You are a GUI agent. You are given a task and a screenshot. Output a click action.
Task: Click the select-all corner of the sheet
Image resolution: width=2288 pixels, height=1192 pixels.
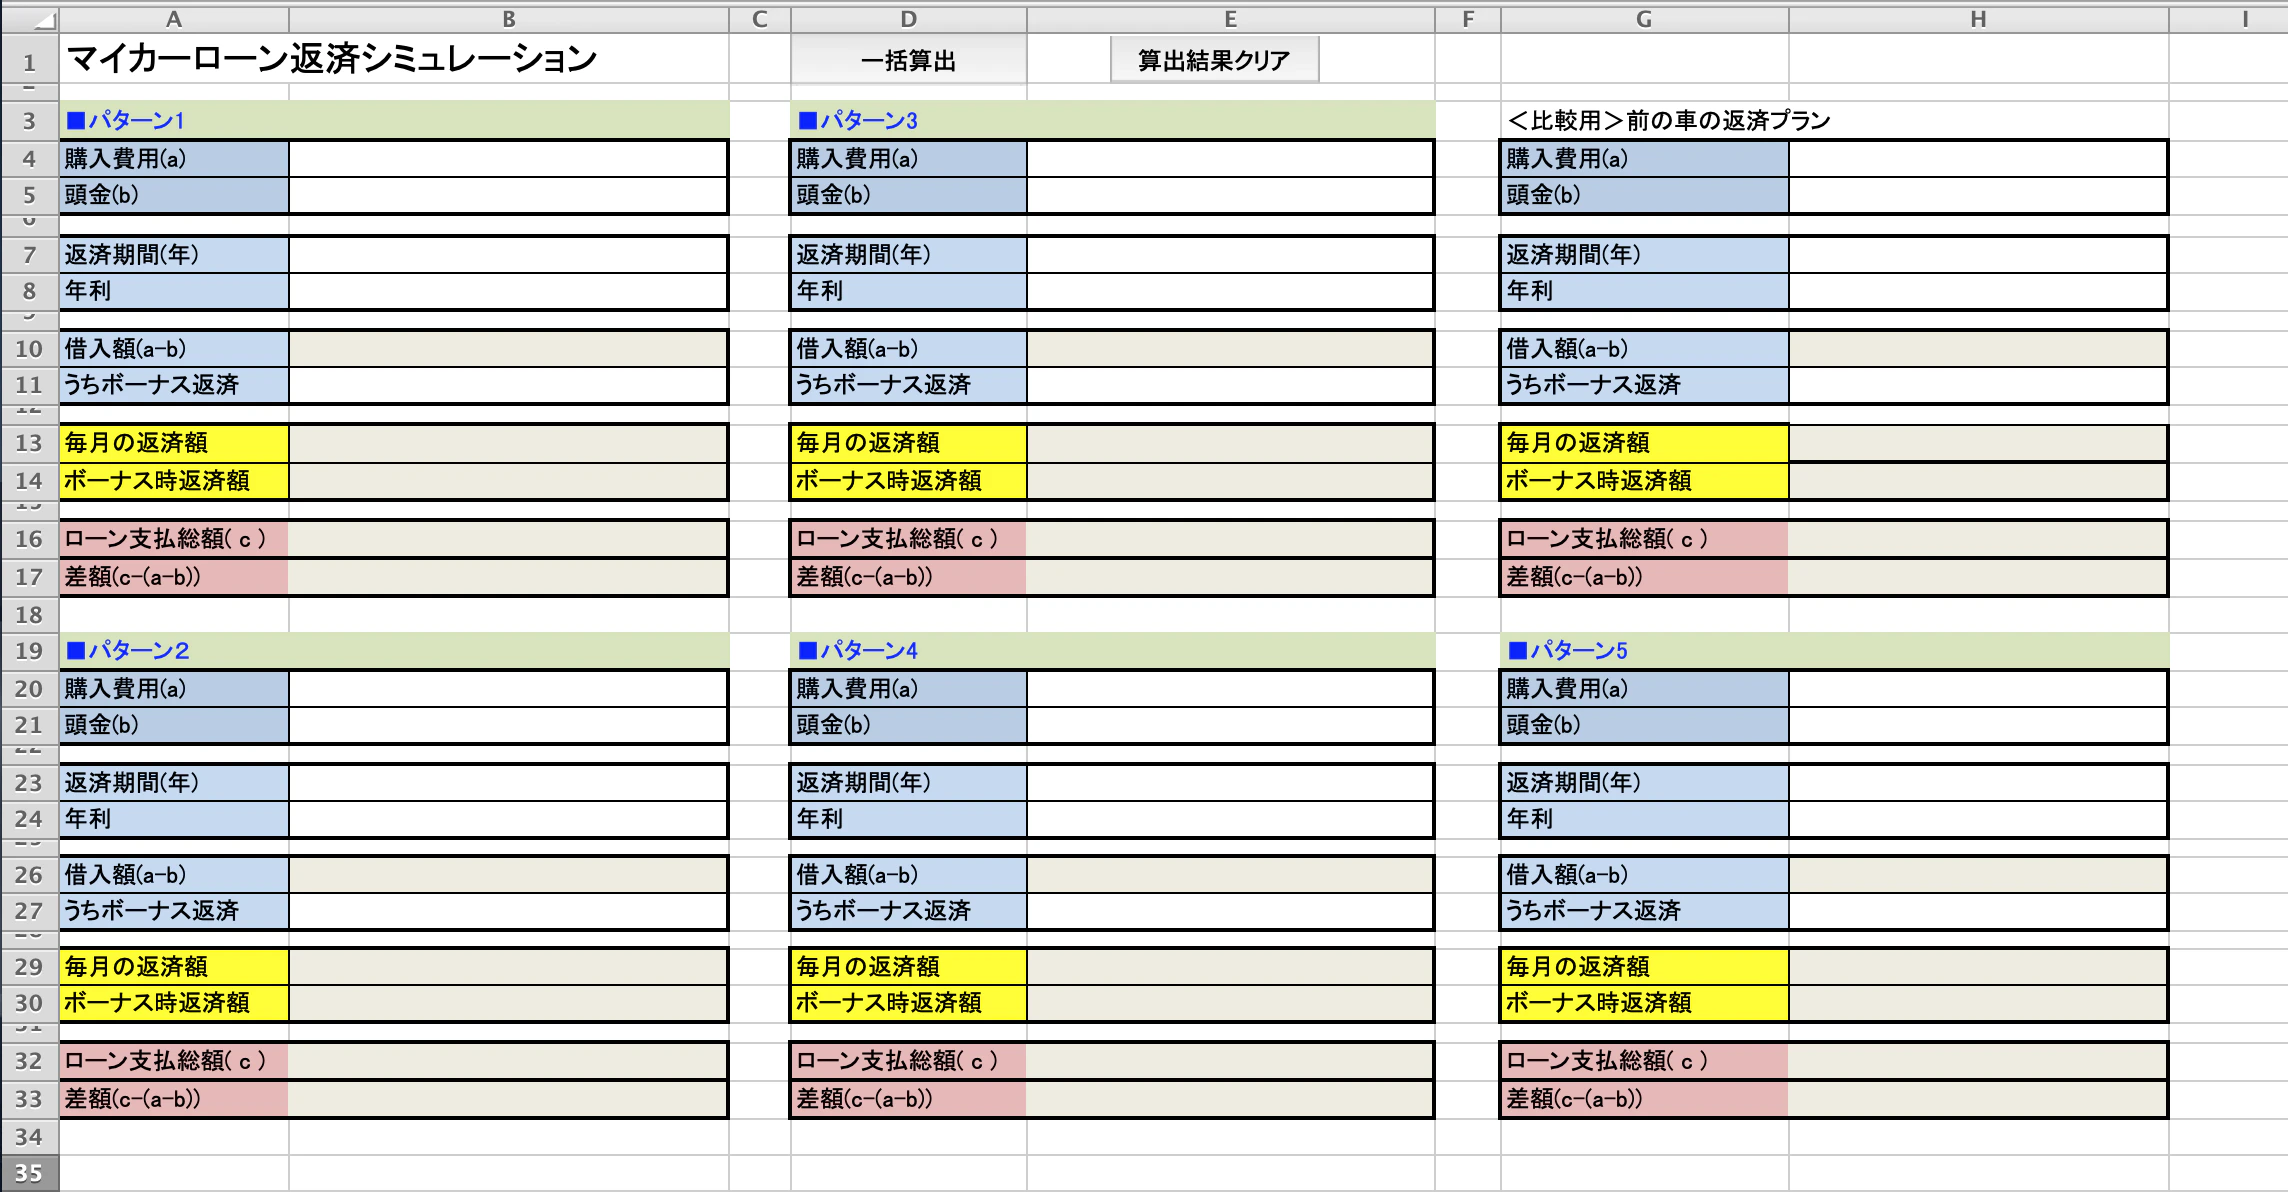[29, 19]
